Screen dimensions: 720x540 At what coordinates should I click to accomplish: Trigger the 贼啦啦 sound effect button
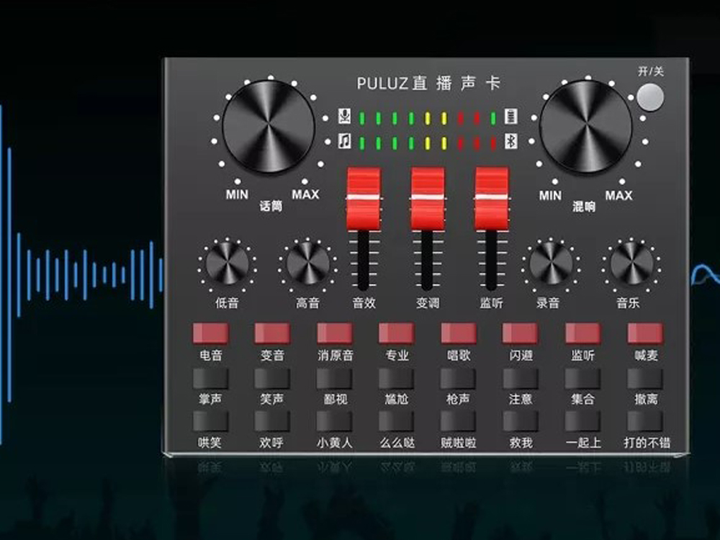pos(459,421)
